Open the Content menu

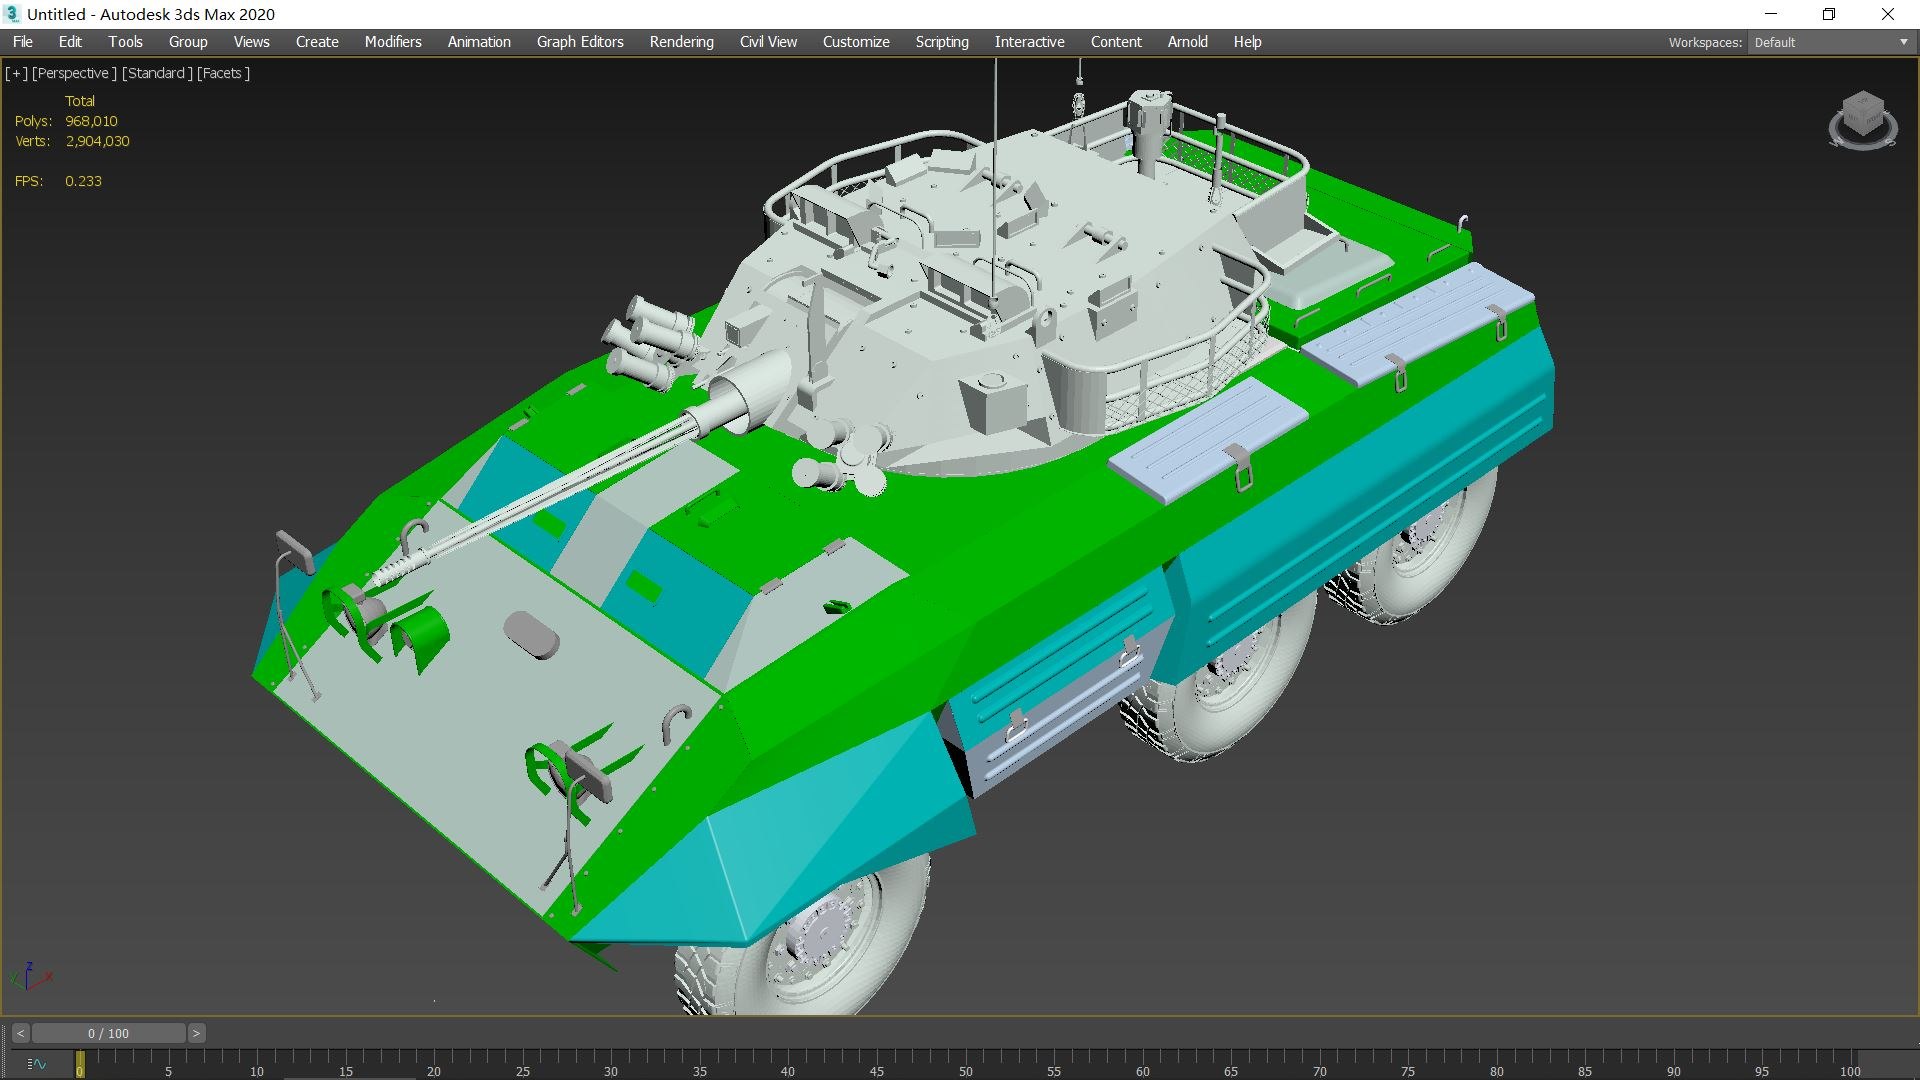pos(1116,42)
